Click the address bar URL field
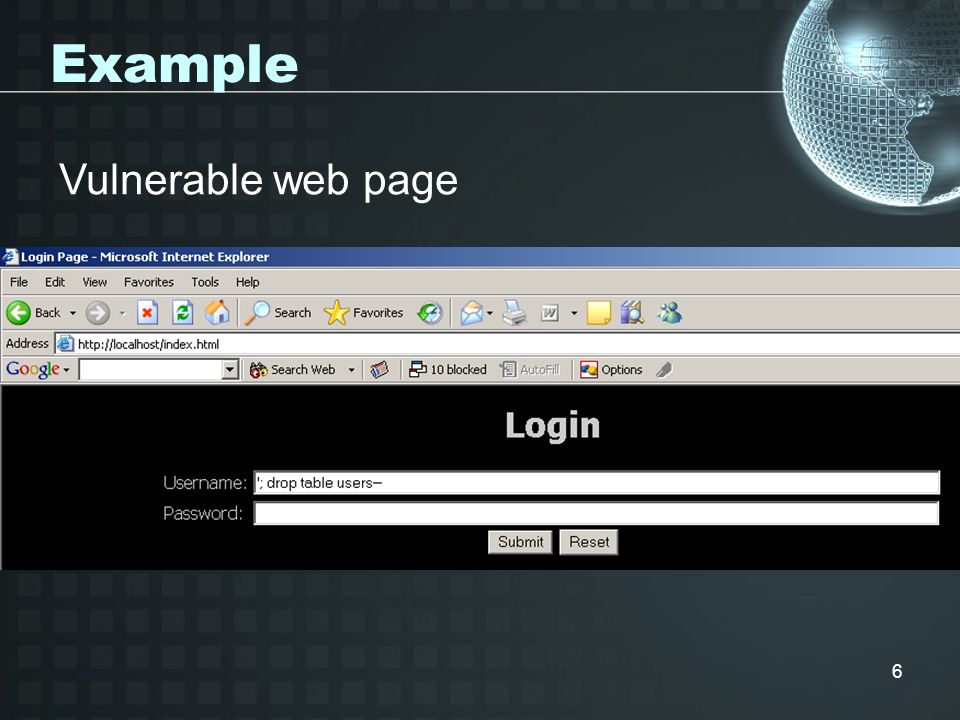The height and width of the screenshot is (720, 960). pyautogui.click(x=507, y=344)
